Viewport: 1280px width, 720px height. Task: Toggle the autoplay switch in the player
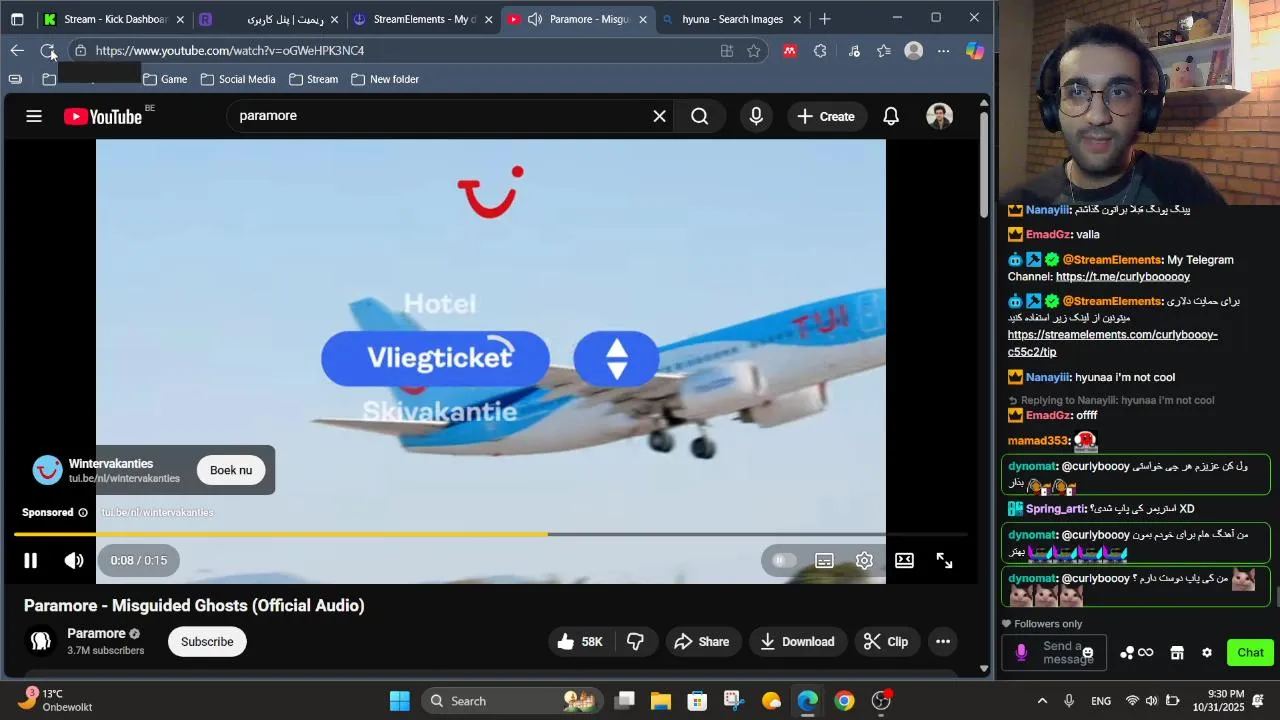(x=784, y=561)
